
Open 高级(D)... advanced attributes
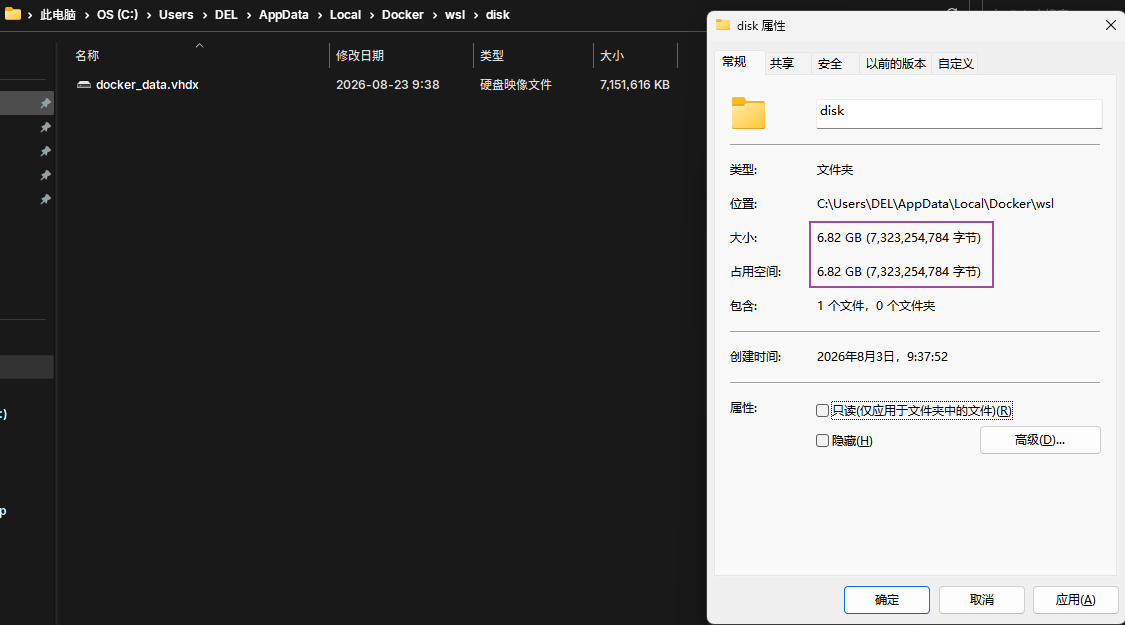(x=1040, y=440)
